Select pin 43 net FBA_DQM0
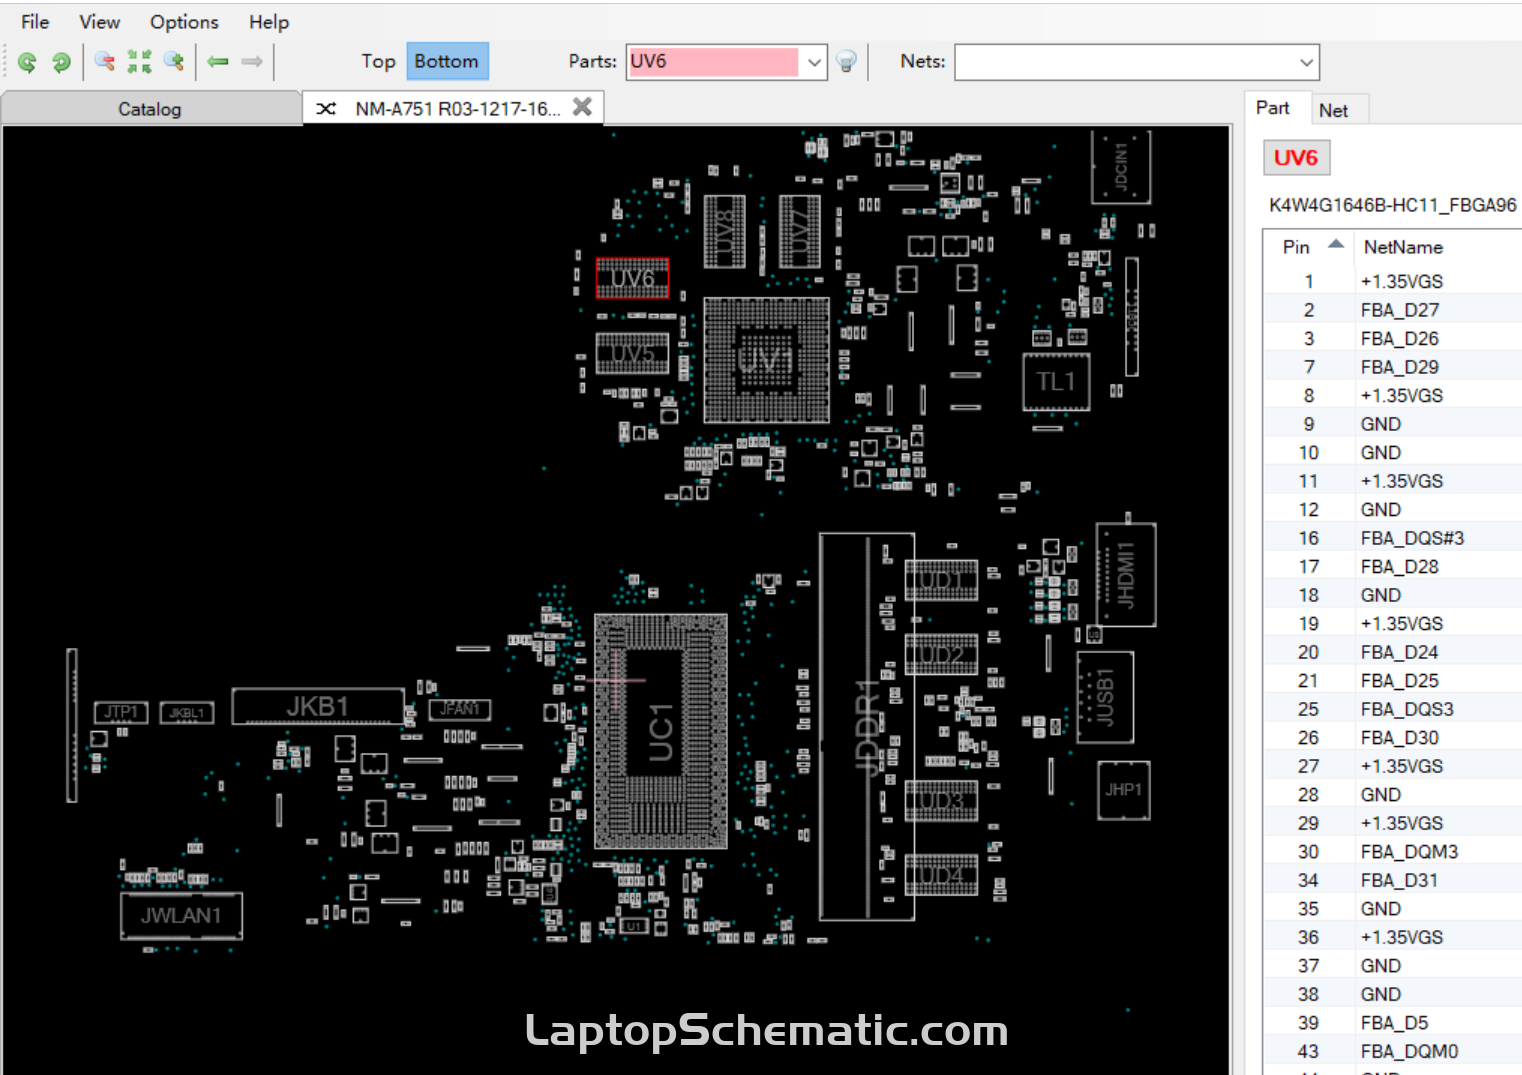The image size is (1522, 1075). (x=1392, y=1051)
